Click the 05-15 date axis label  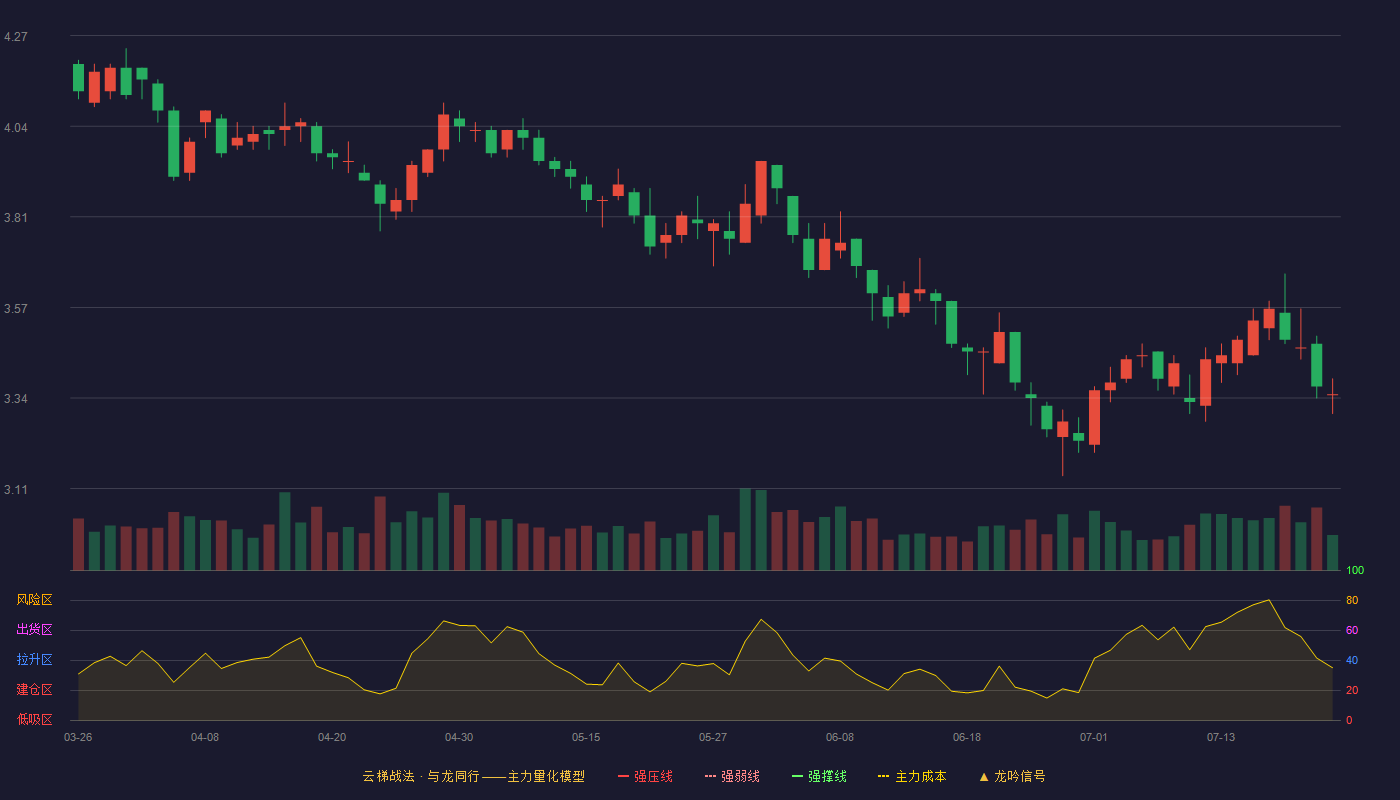[x=586, y=737]
